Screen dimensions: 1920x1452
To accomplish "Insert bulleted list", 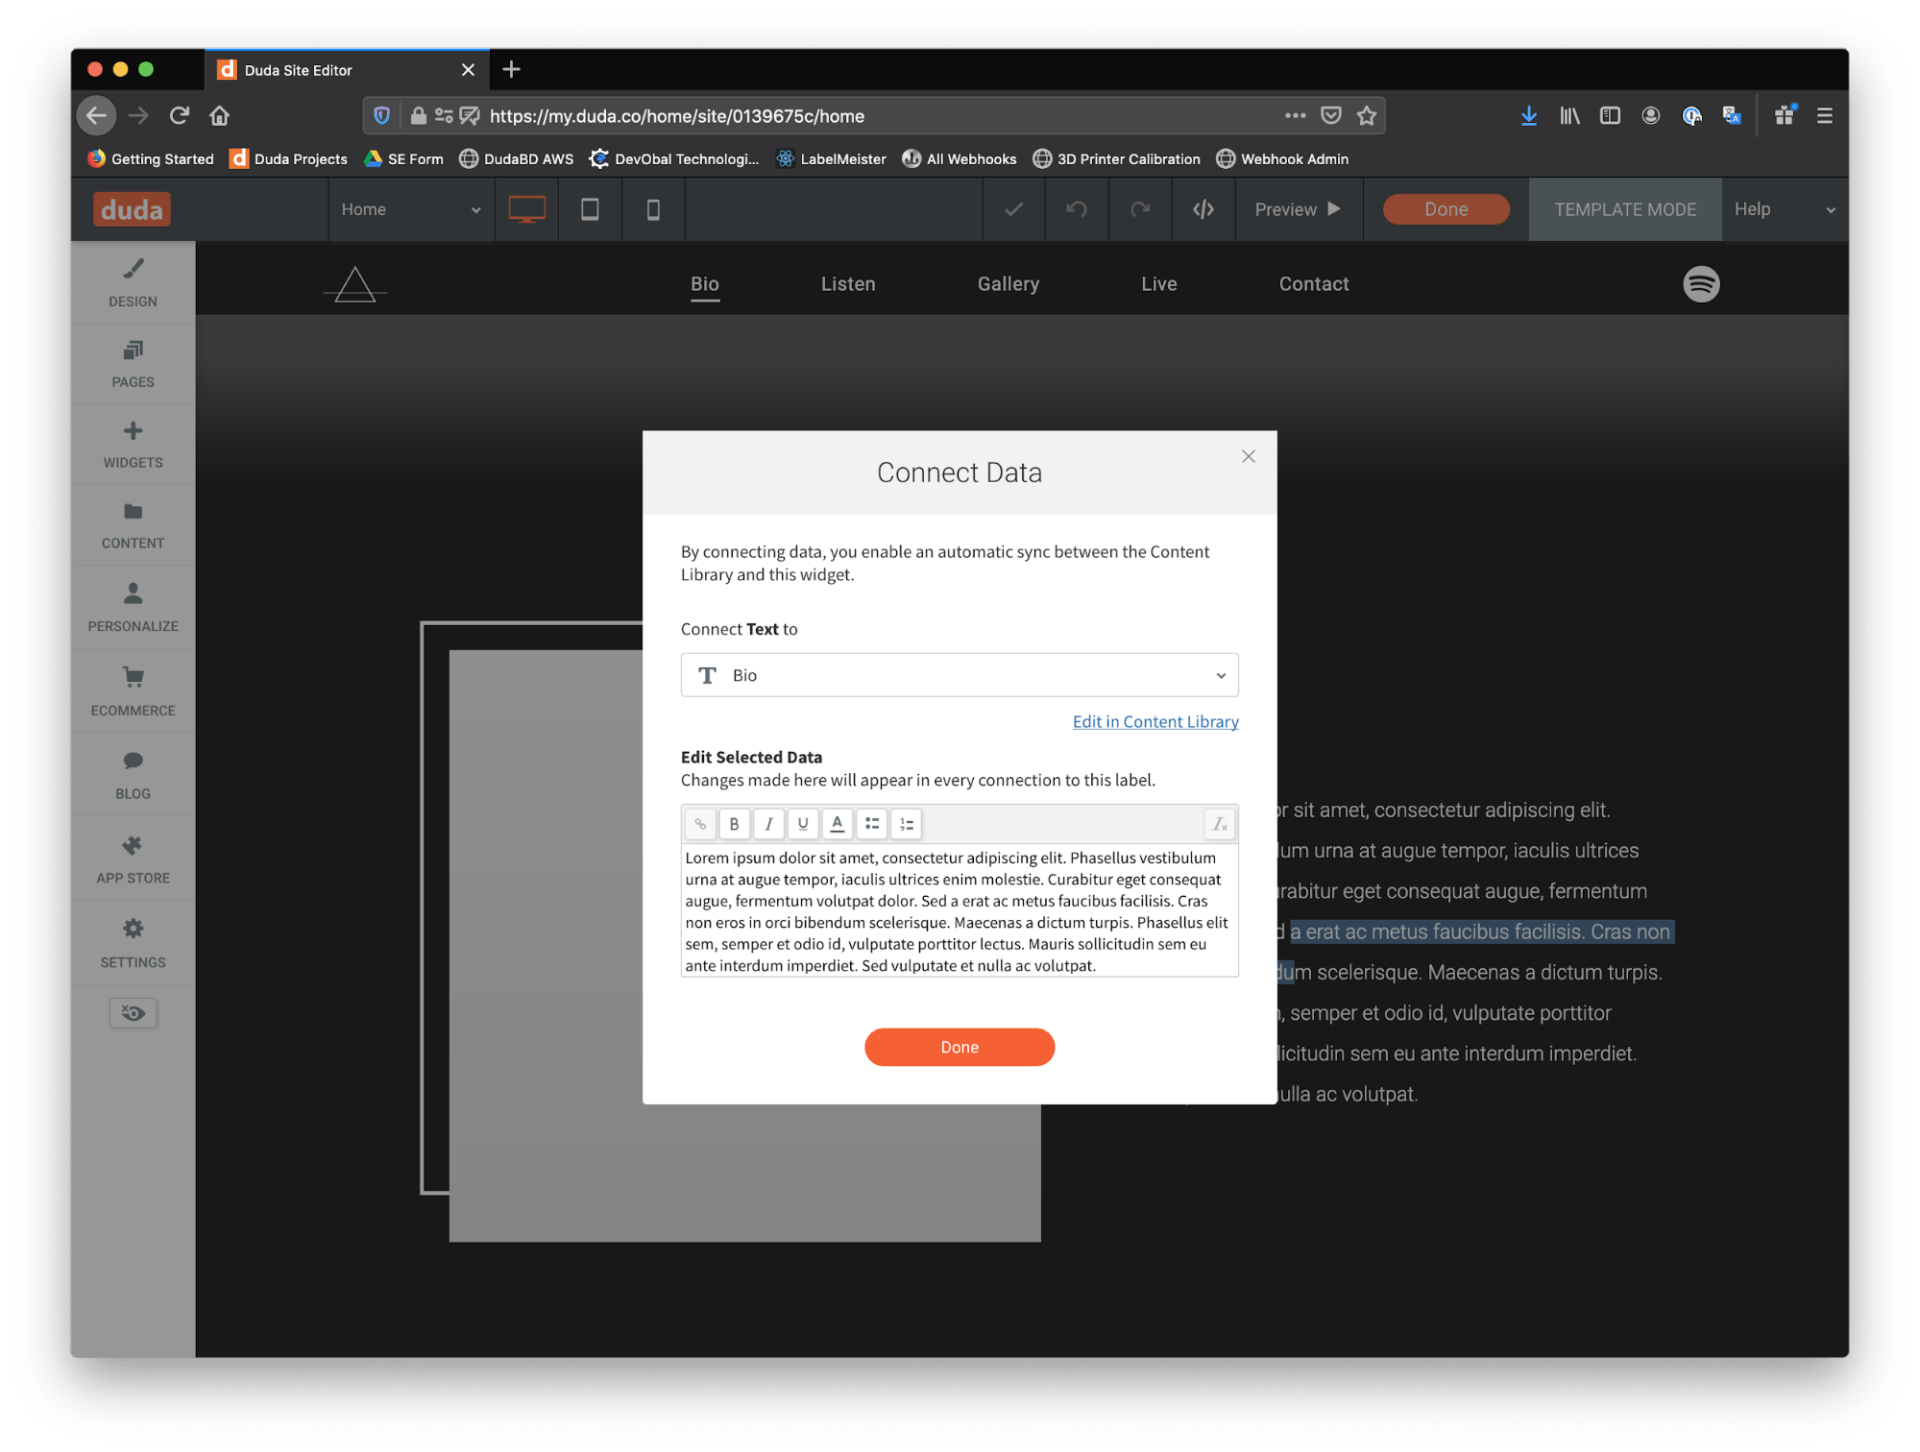I will coord(872,824).
